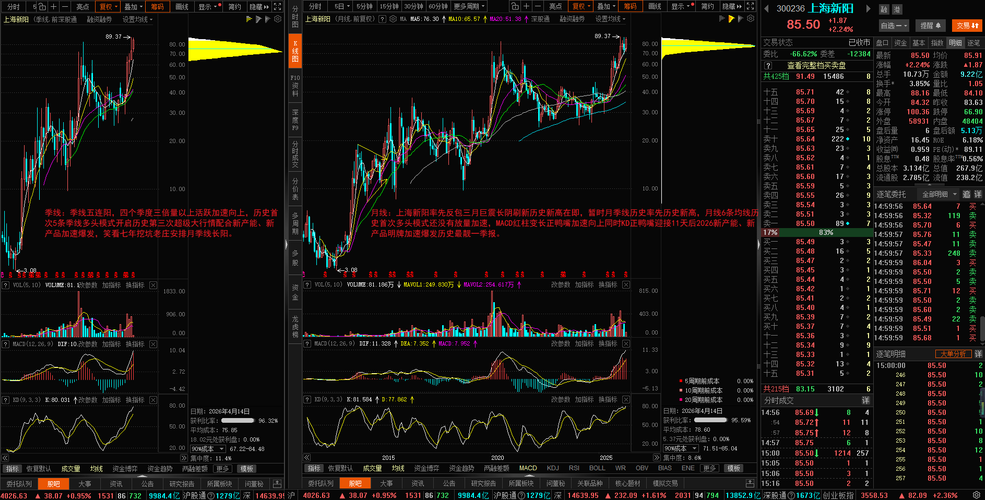Open the 复权 dropdown on the left chart
The height and width of the screenshot is (500, 985).
(107, 6)
